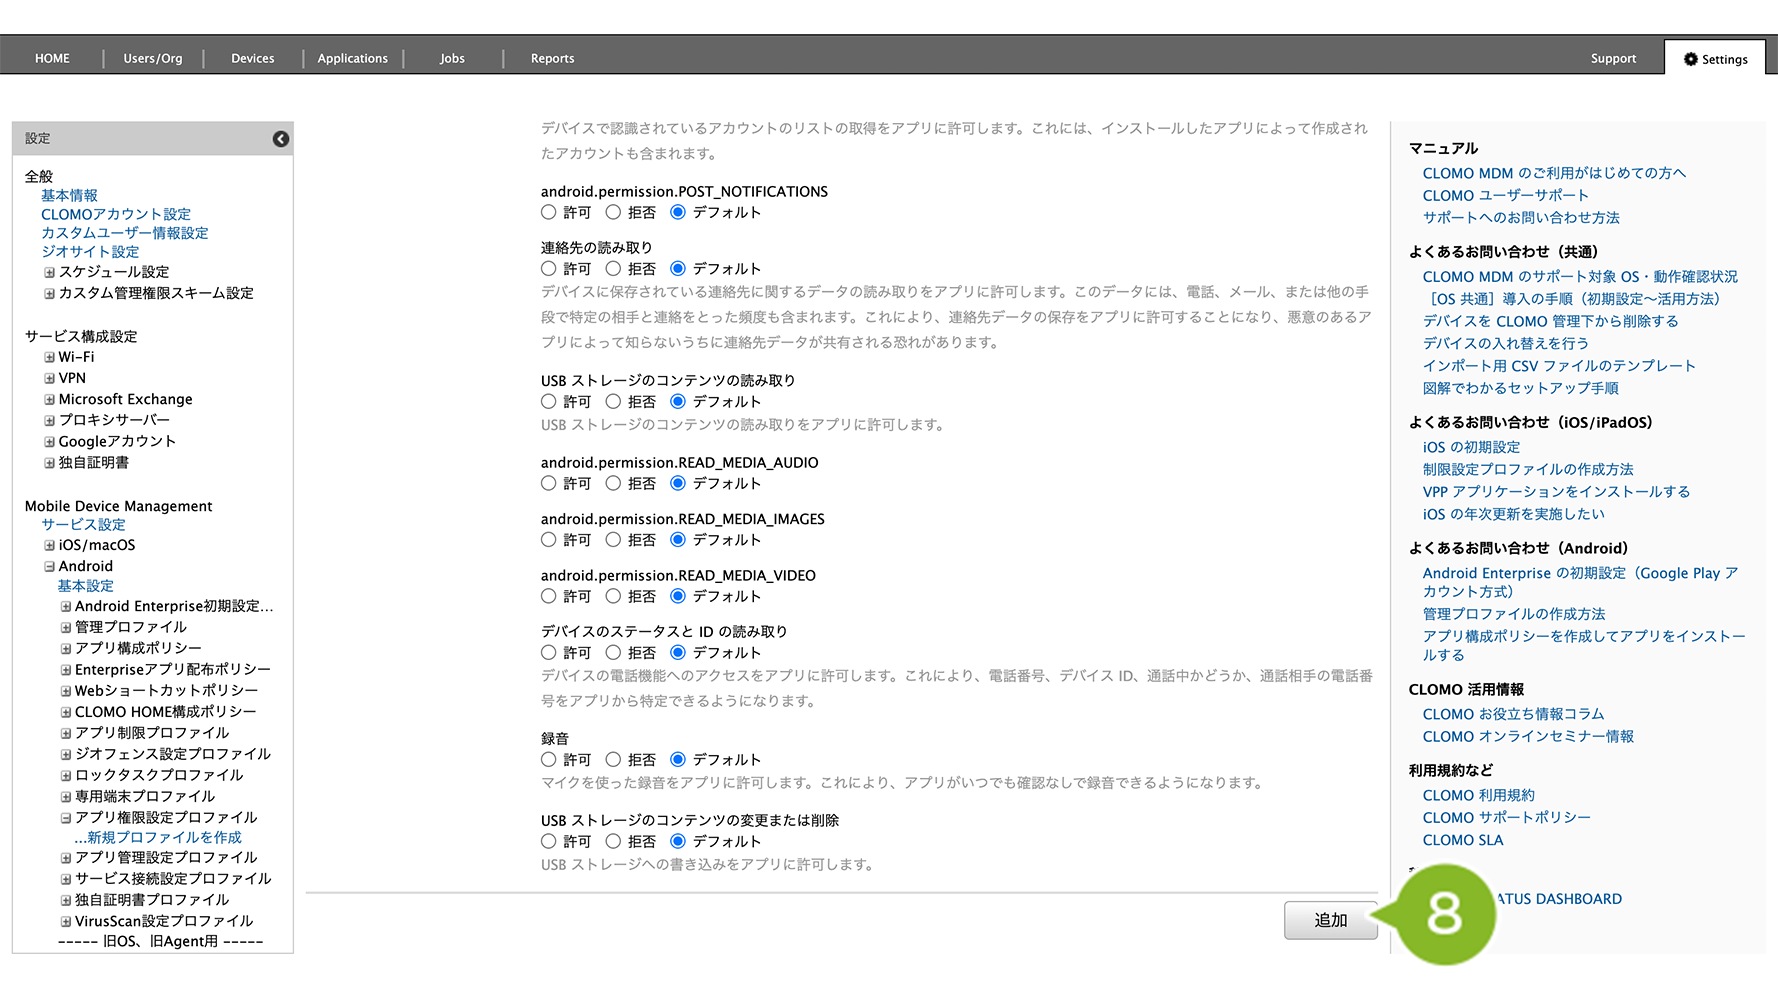The width and height of the screenshot is (1778, 1000).
Task: Expand the Wi-Fi tree node
Action: pos(49,357)
